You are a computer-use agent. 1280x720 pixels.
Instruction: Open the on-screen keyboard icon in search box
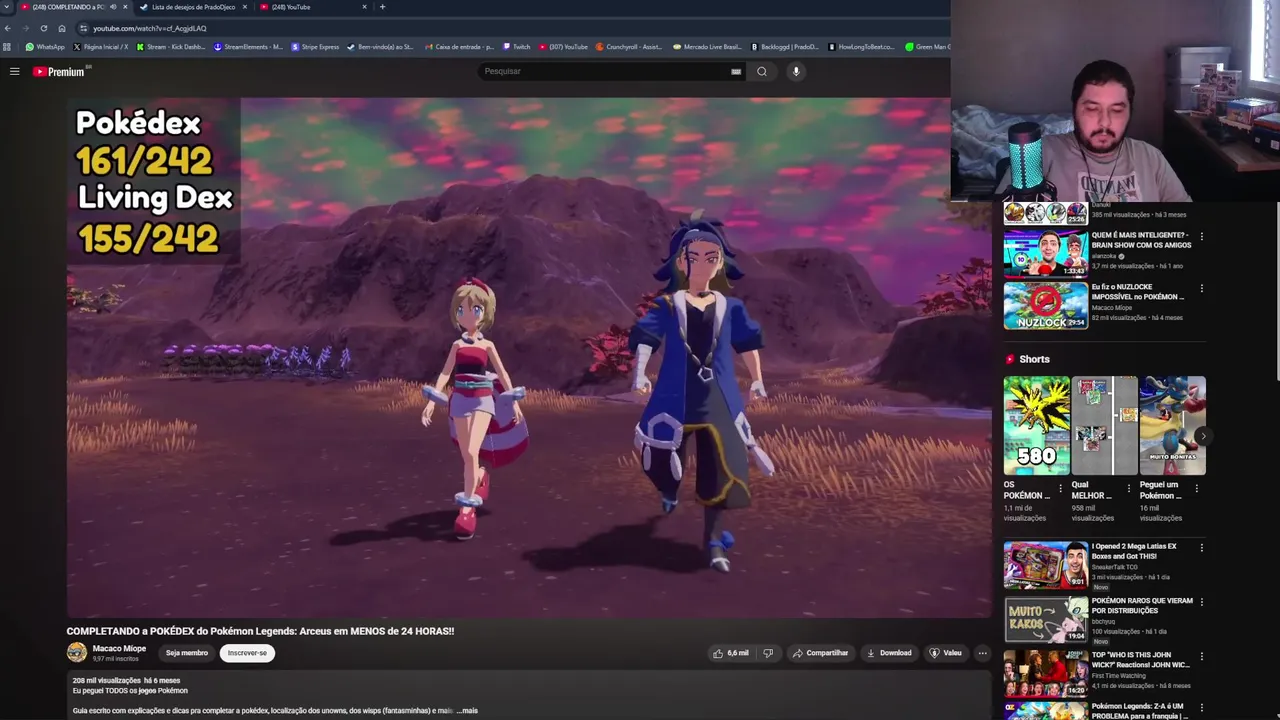pos(736,71)
